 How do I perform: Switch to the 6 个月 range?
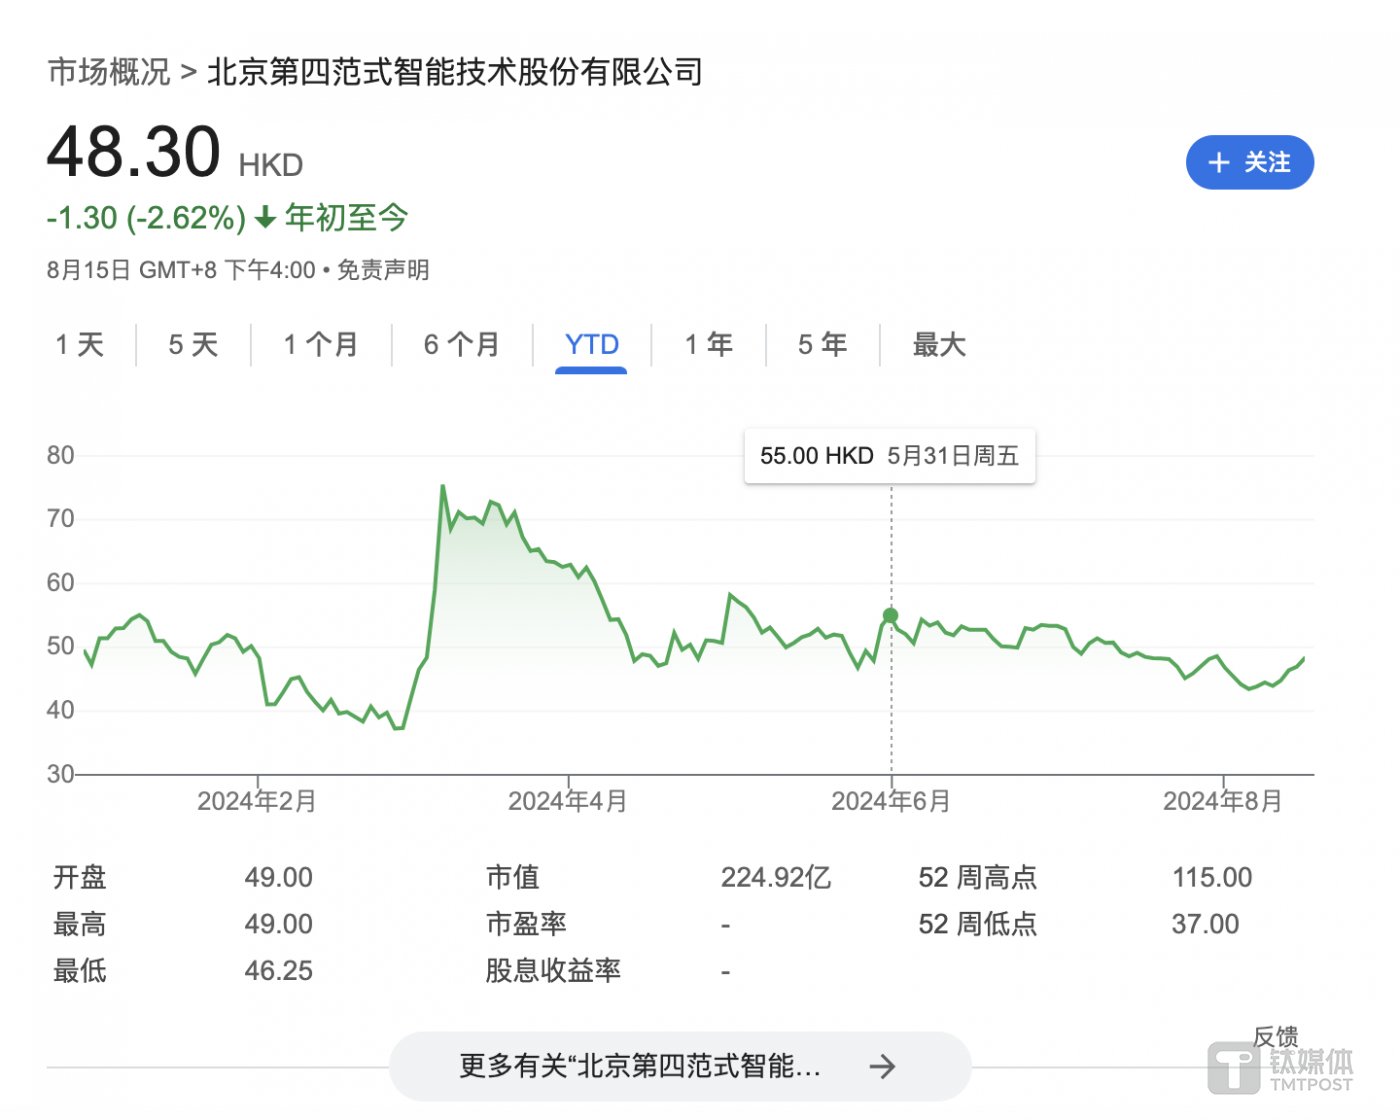pyautogui.click(x=462, y=345)
